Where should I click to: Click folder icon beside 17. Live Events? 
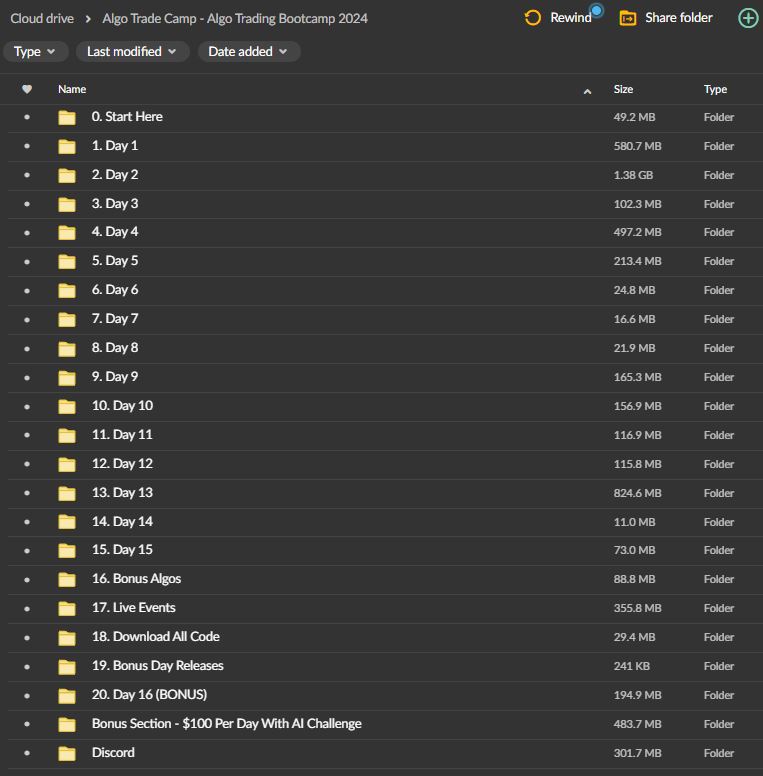click(67, 608)
